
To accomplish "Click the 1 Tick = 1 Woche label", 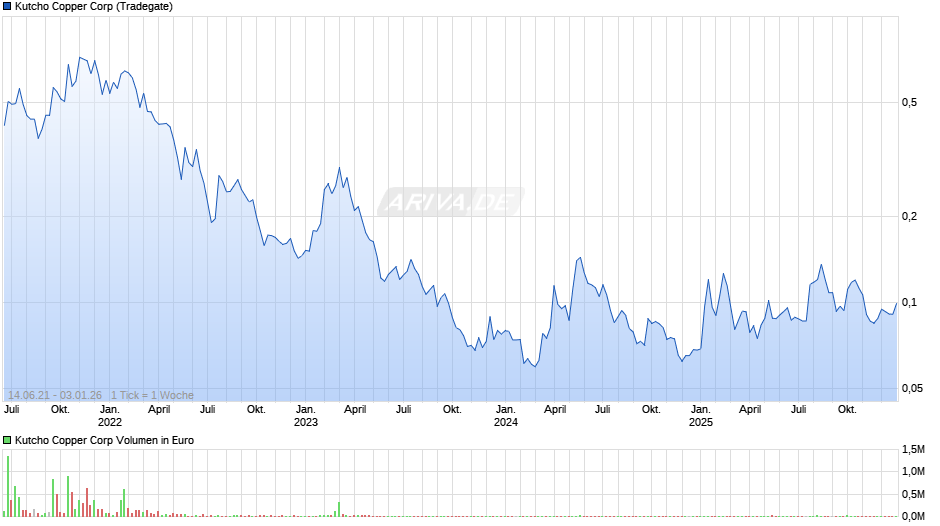I will [152, 395].
